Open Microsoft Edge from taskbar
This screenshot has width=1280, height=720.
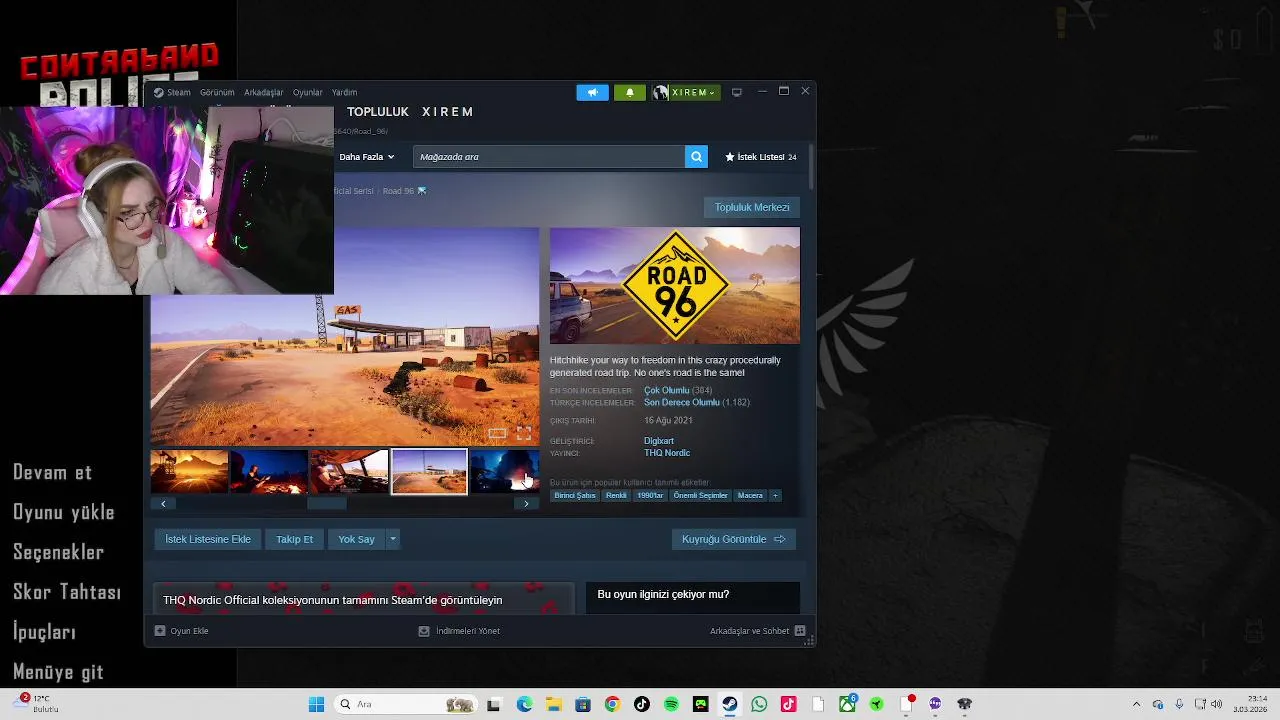click(x=524, y=704)
